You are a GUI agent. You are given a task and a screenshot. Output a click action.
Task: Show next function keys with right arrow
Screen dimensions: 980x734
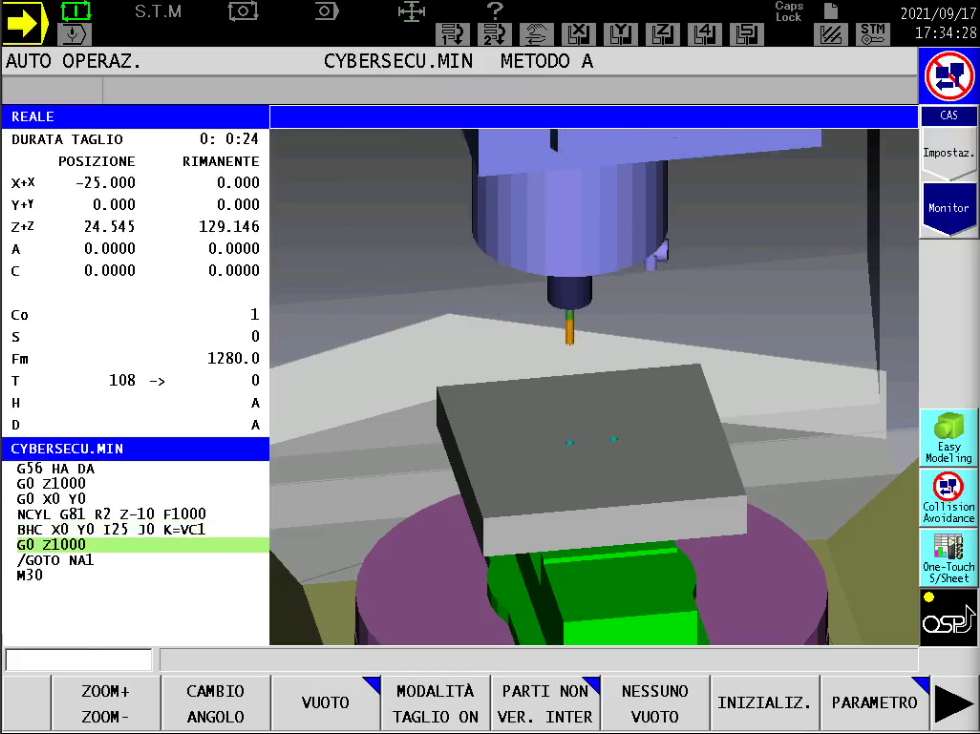[x=955, y=704]
